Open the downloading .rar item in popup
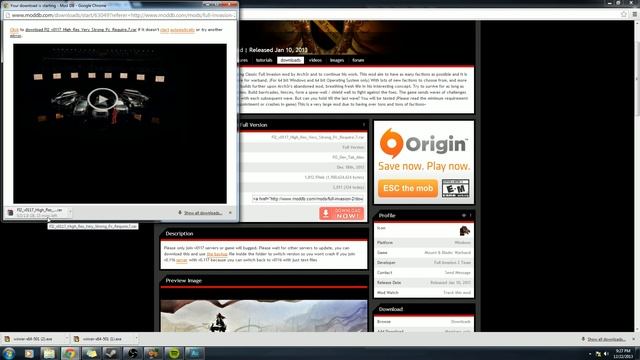 pos(36,212)
